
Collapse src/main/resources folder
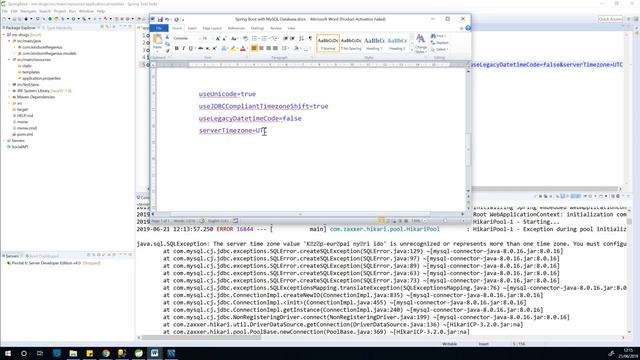point(9,60)
